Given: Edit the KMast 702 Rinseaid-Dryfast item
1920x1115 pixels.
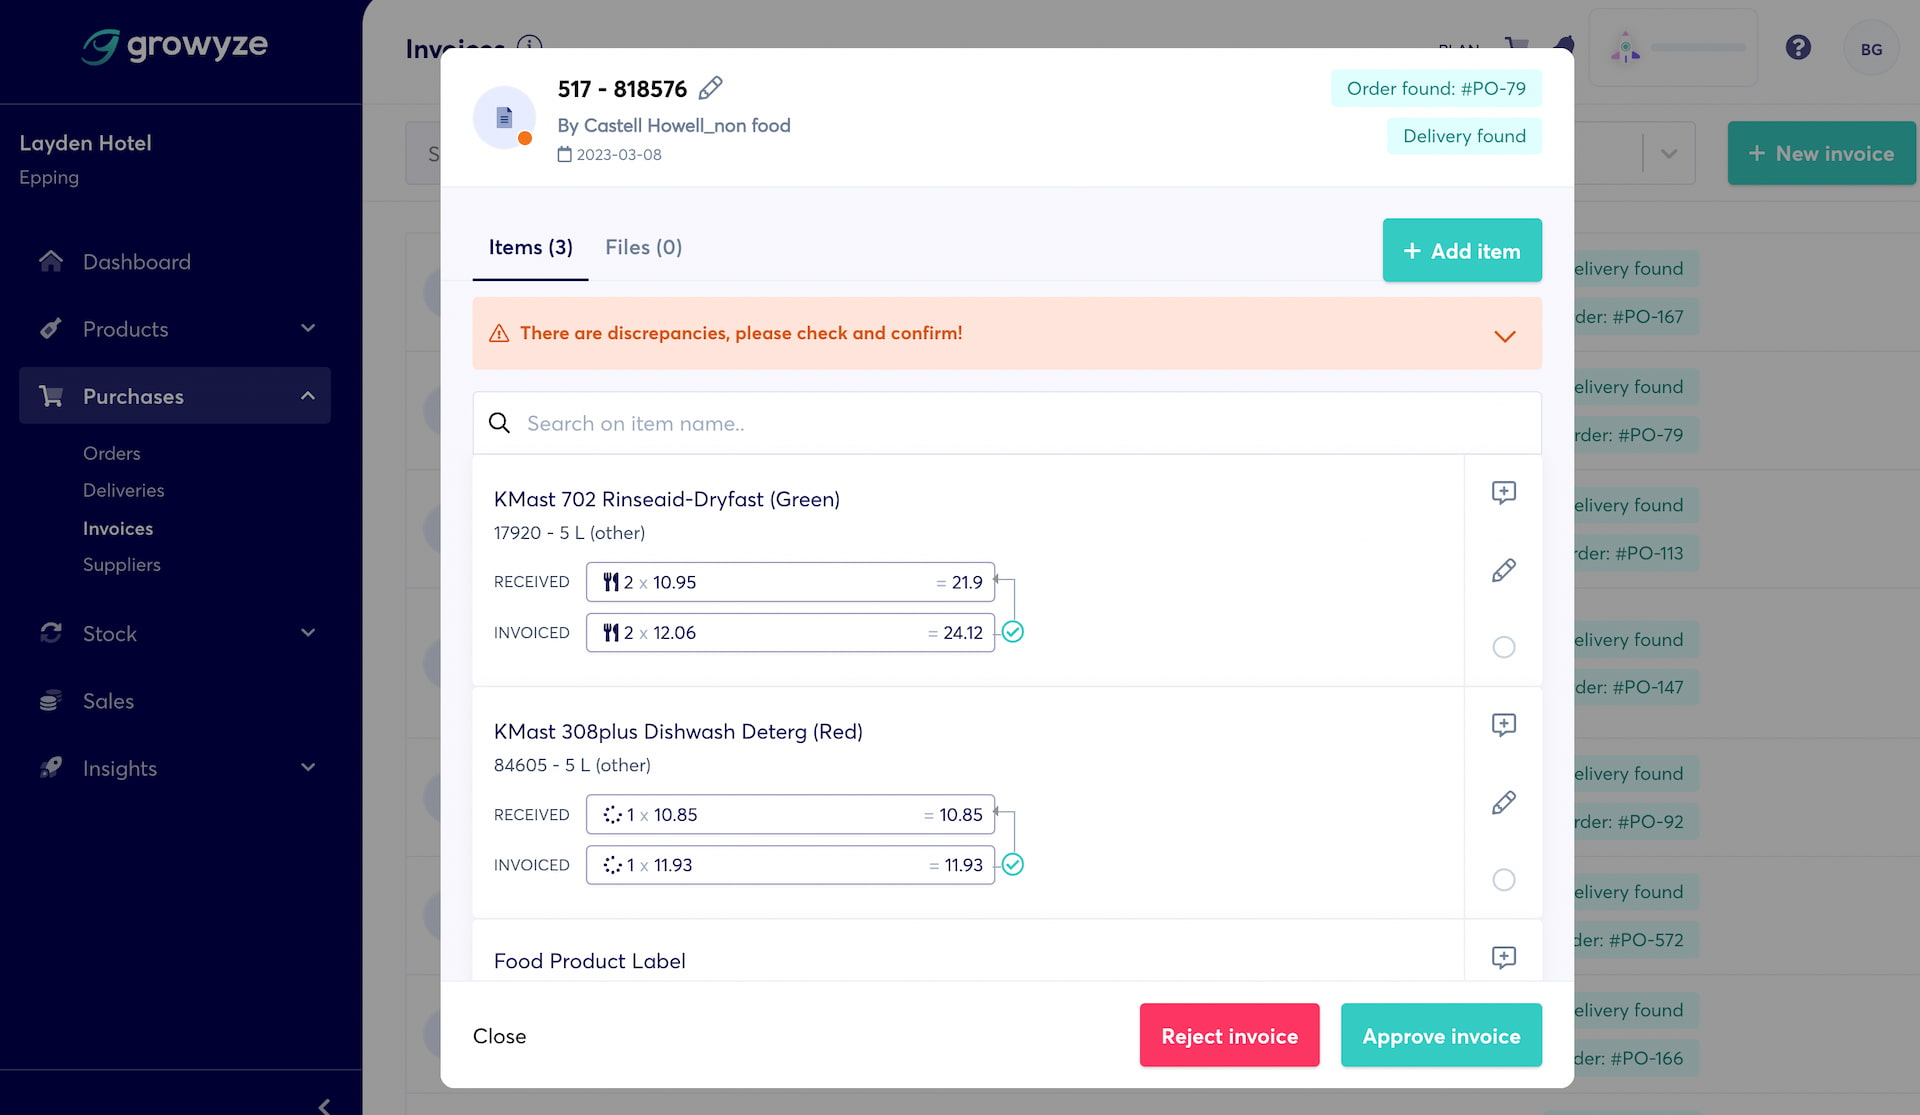Looking at the screenshot, I should [1503, 570].
